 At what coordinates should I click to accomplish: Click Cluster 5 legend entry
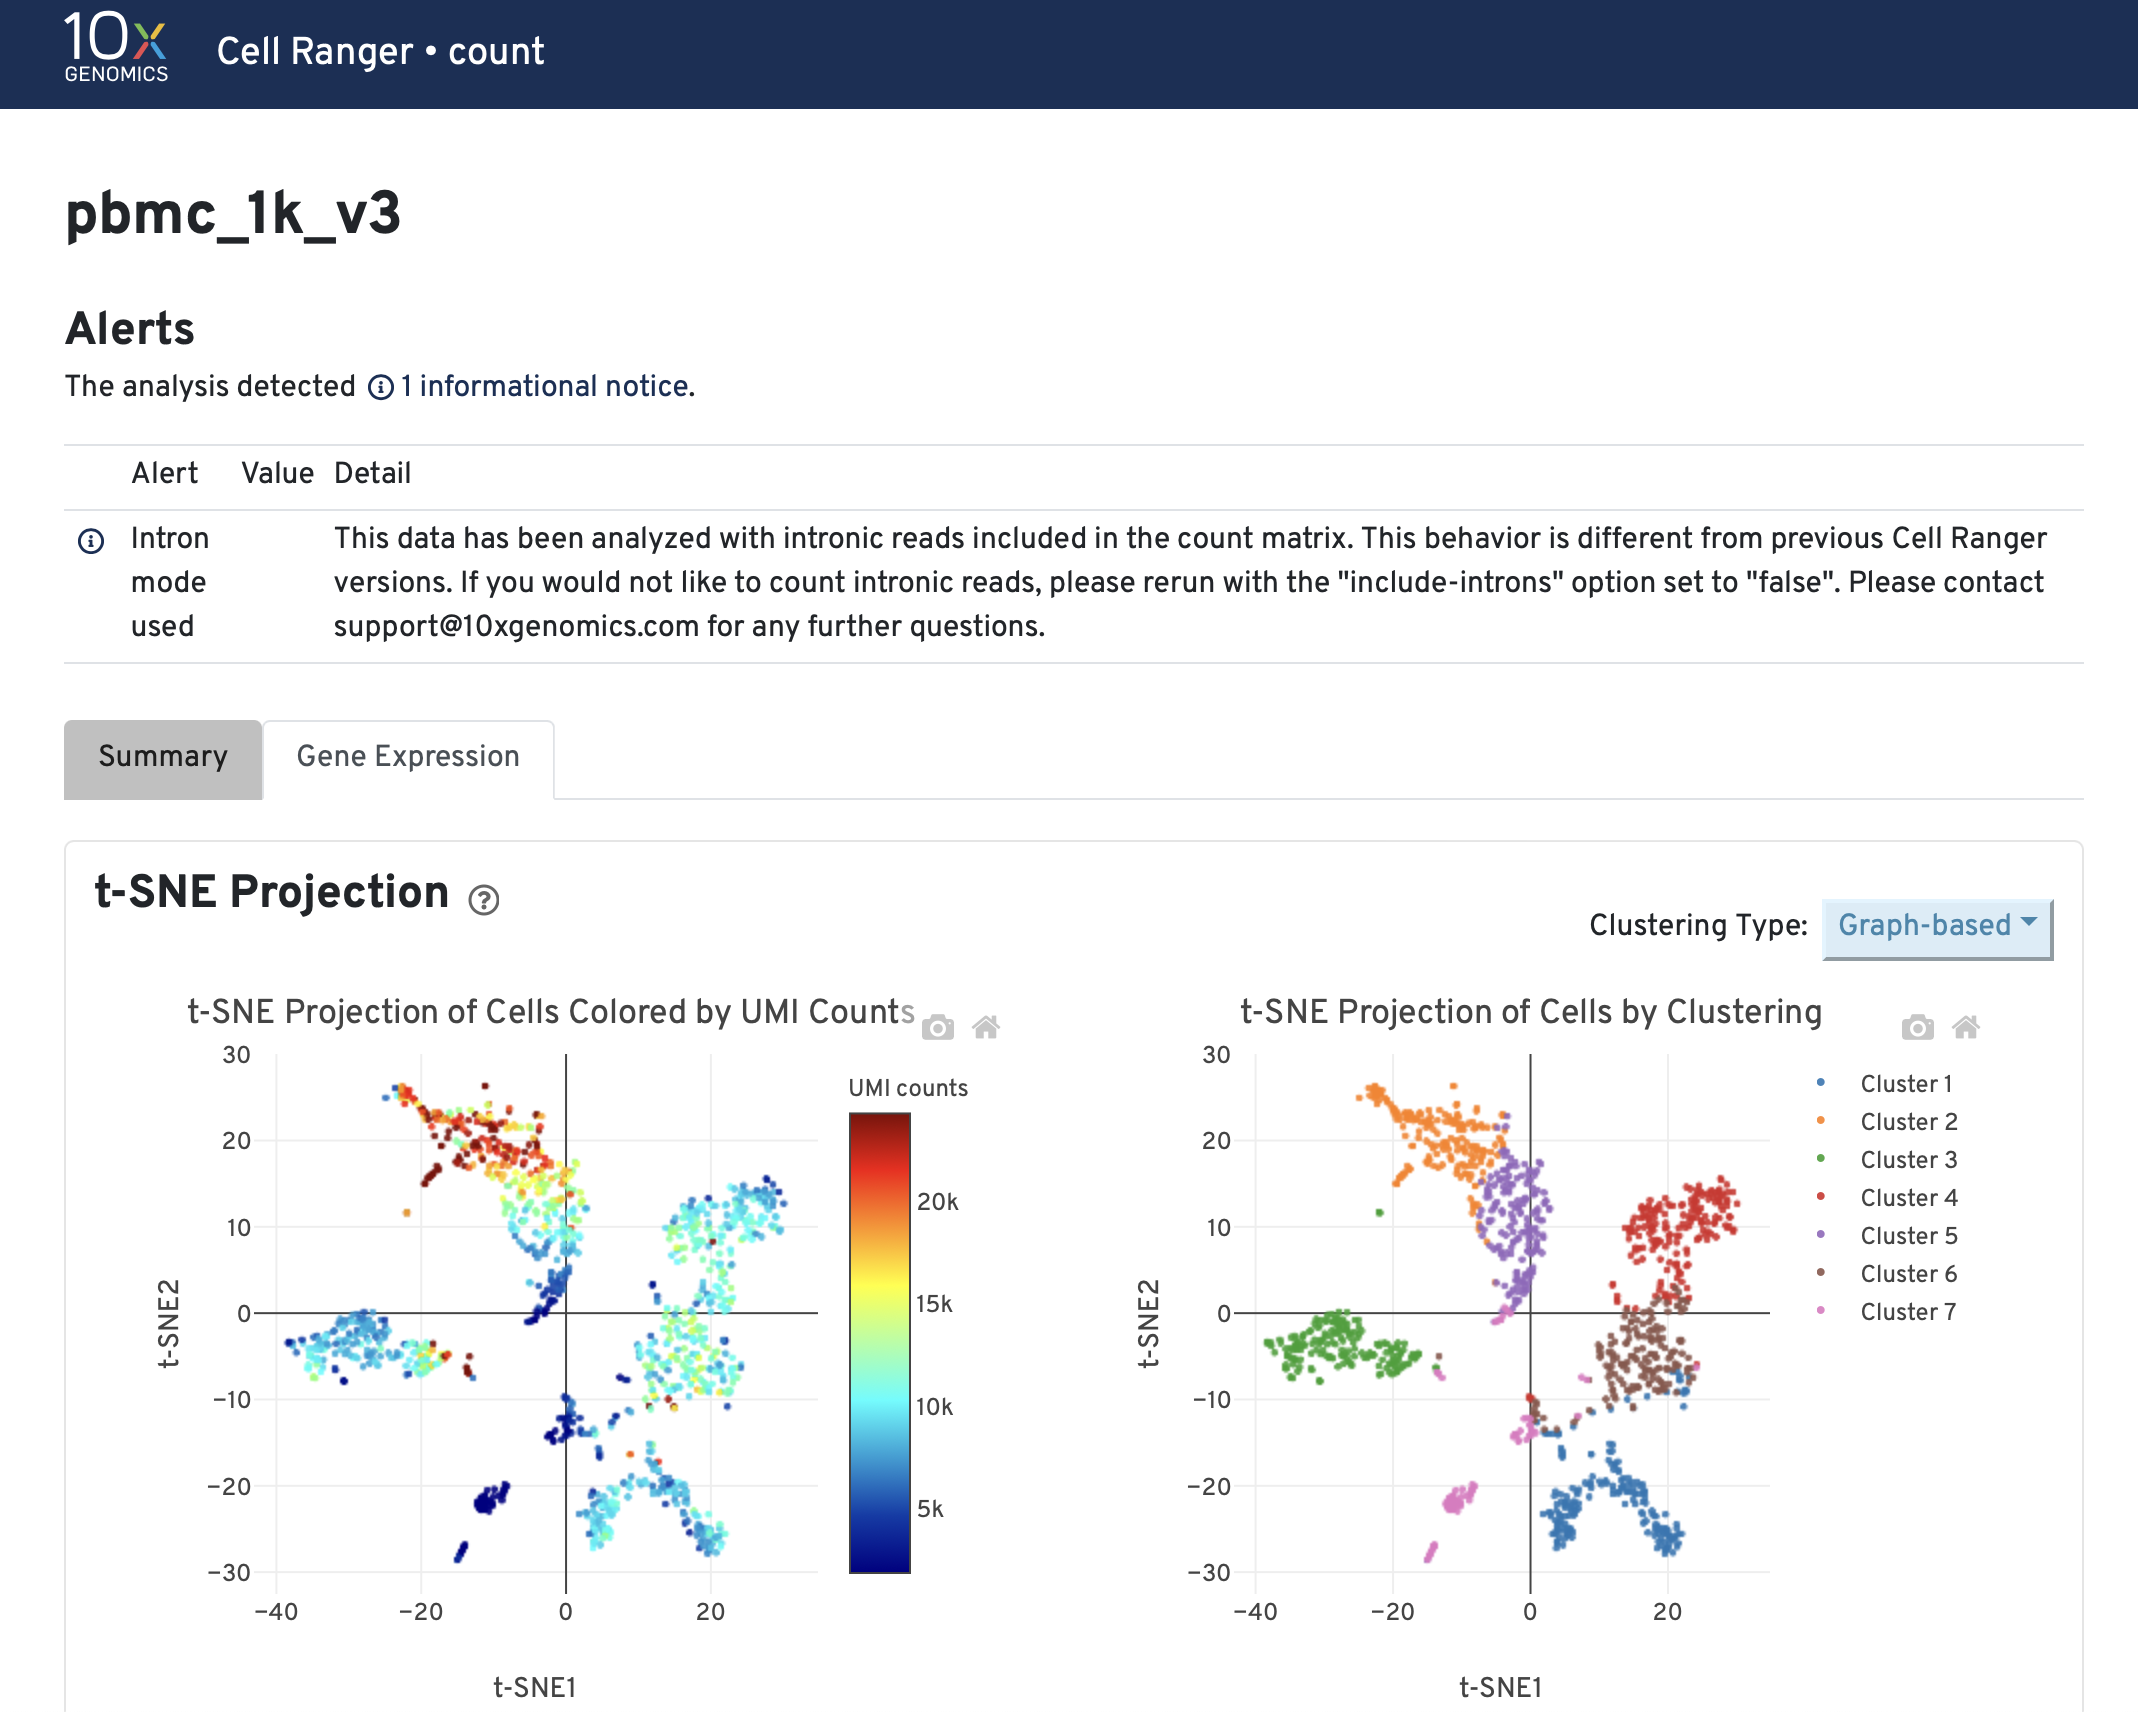[x=1886, y=1236]
